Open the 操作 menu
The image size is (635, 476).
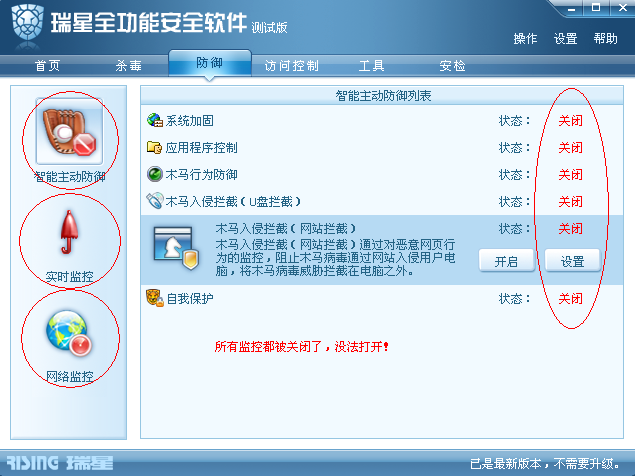coord(525,39)
